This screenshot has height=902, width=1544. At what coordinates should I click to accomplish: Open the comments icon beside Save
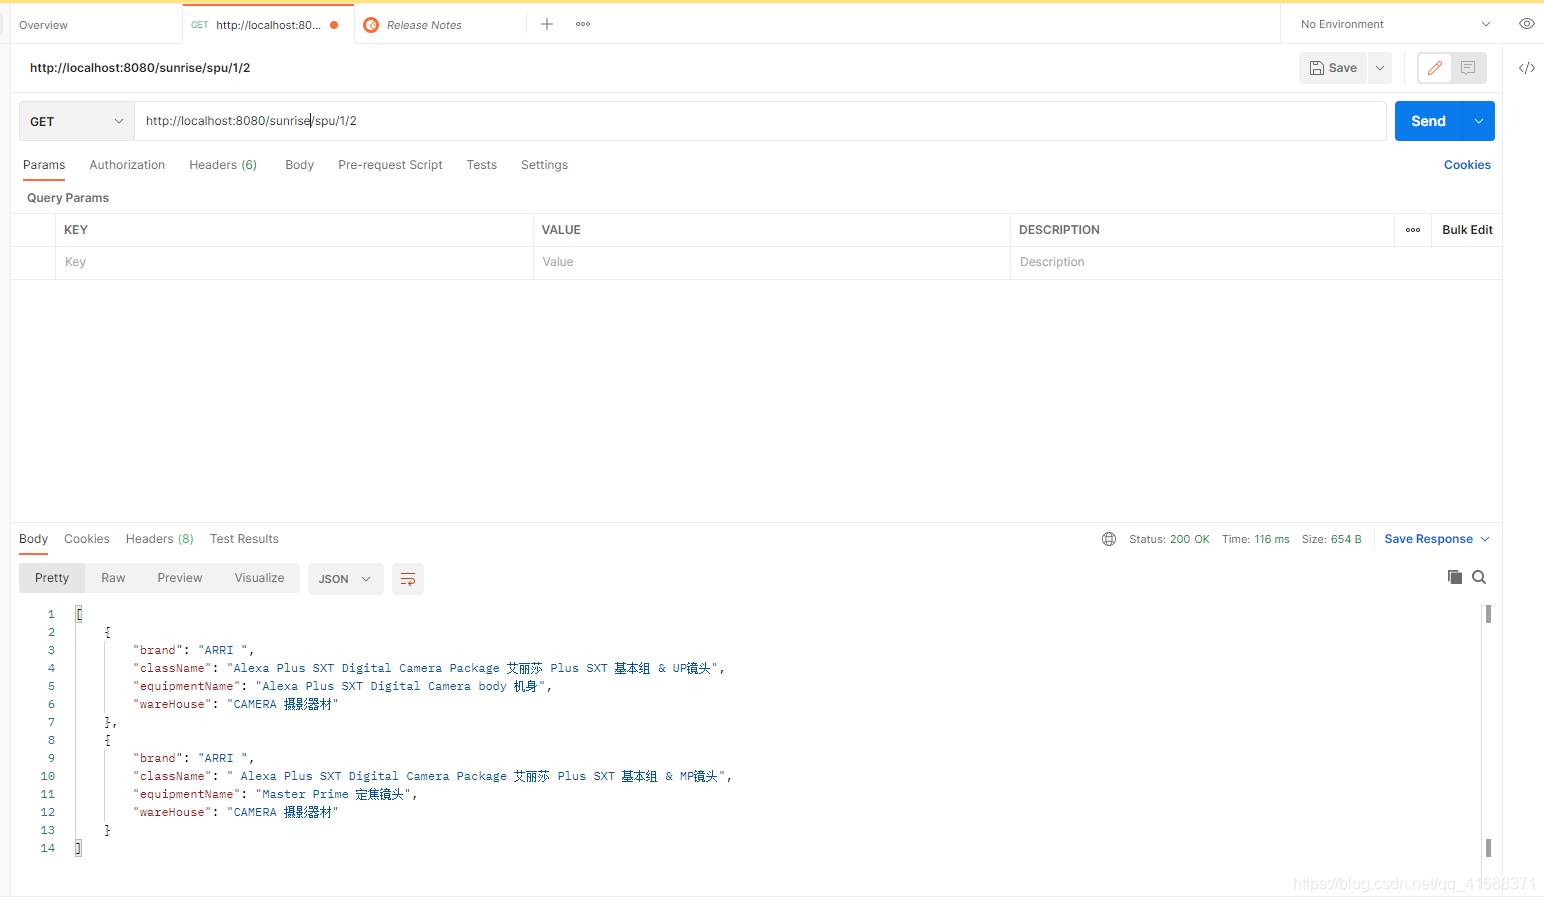1468,68
